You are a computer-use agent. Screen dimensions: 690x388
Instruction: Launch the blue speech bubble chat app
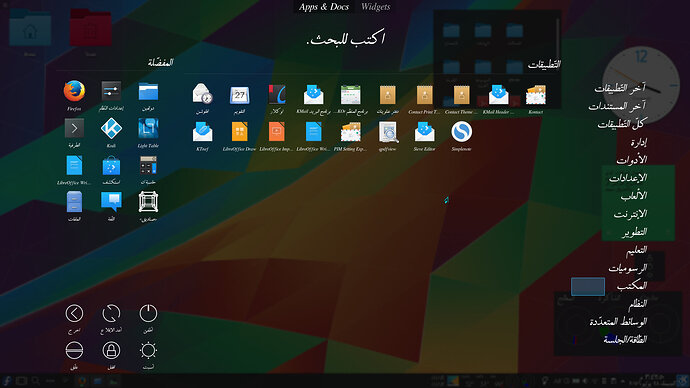[111, 202]
